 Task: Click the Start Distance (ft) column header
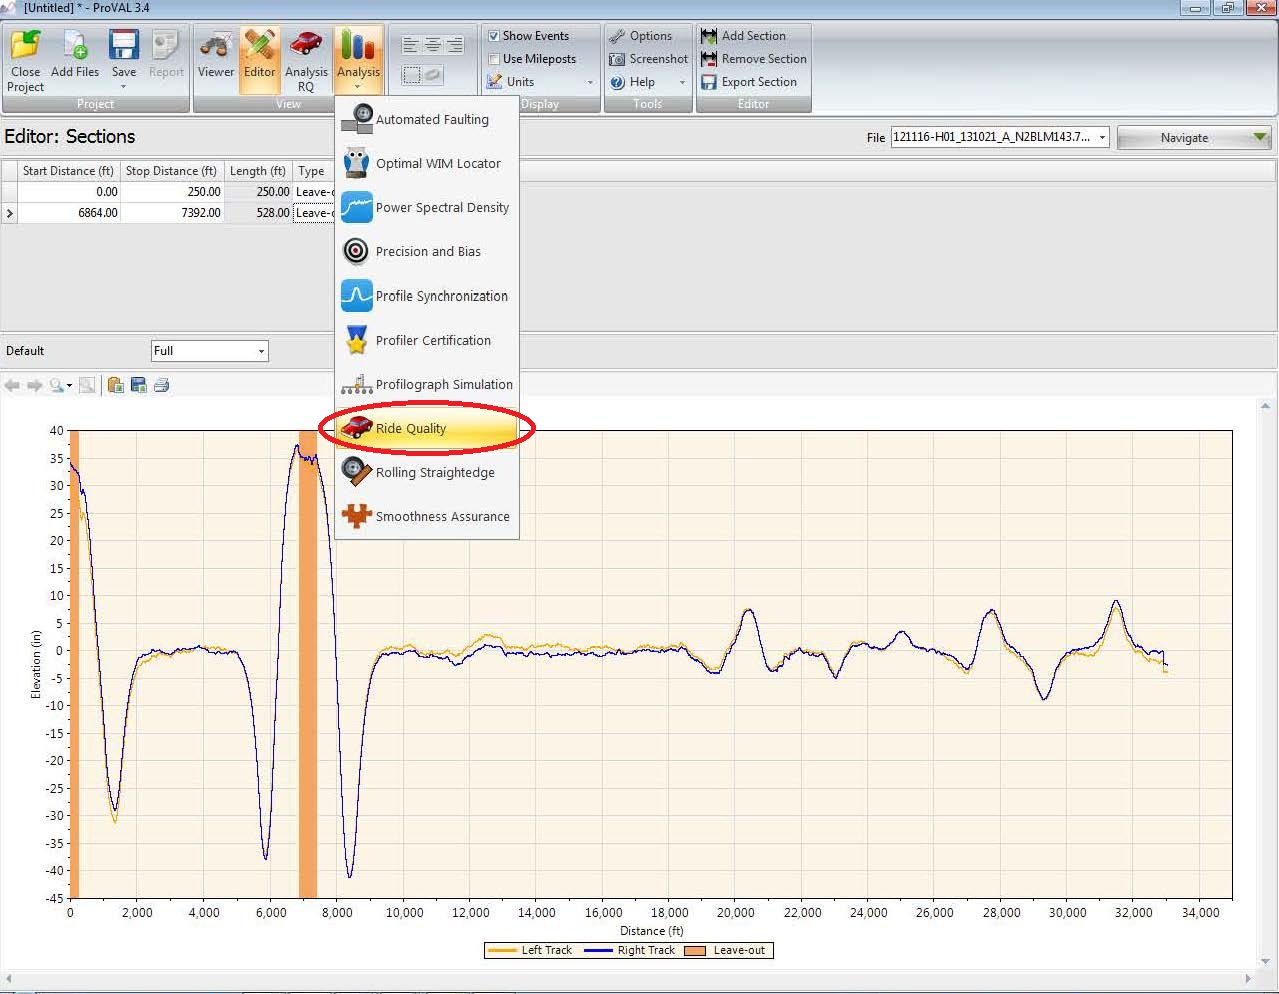click(x=68, y=171)
